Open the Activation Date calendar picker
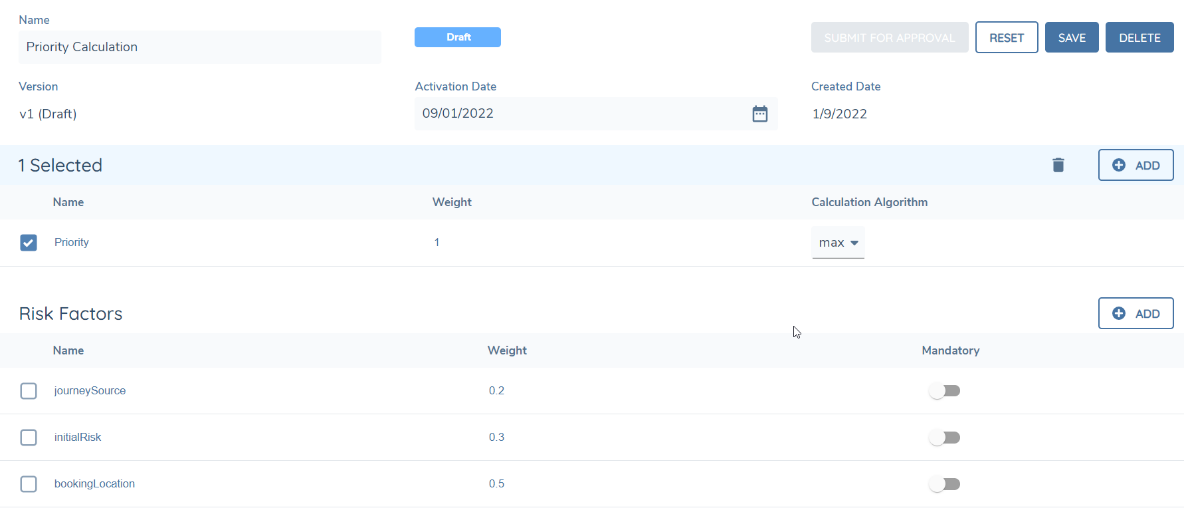 (x=760, y=114)
